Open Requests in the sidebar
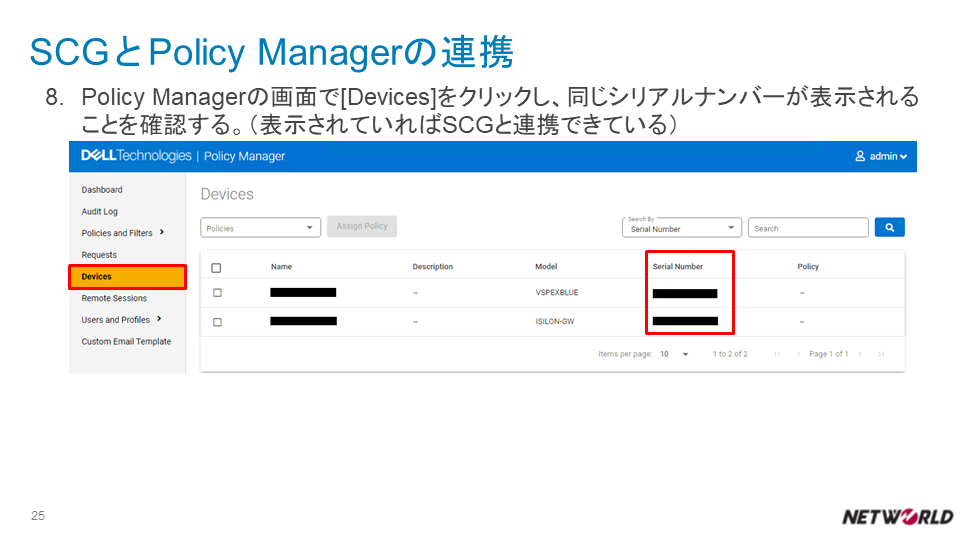 pyautogui.click(x=99, y=255)
